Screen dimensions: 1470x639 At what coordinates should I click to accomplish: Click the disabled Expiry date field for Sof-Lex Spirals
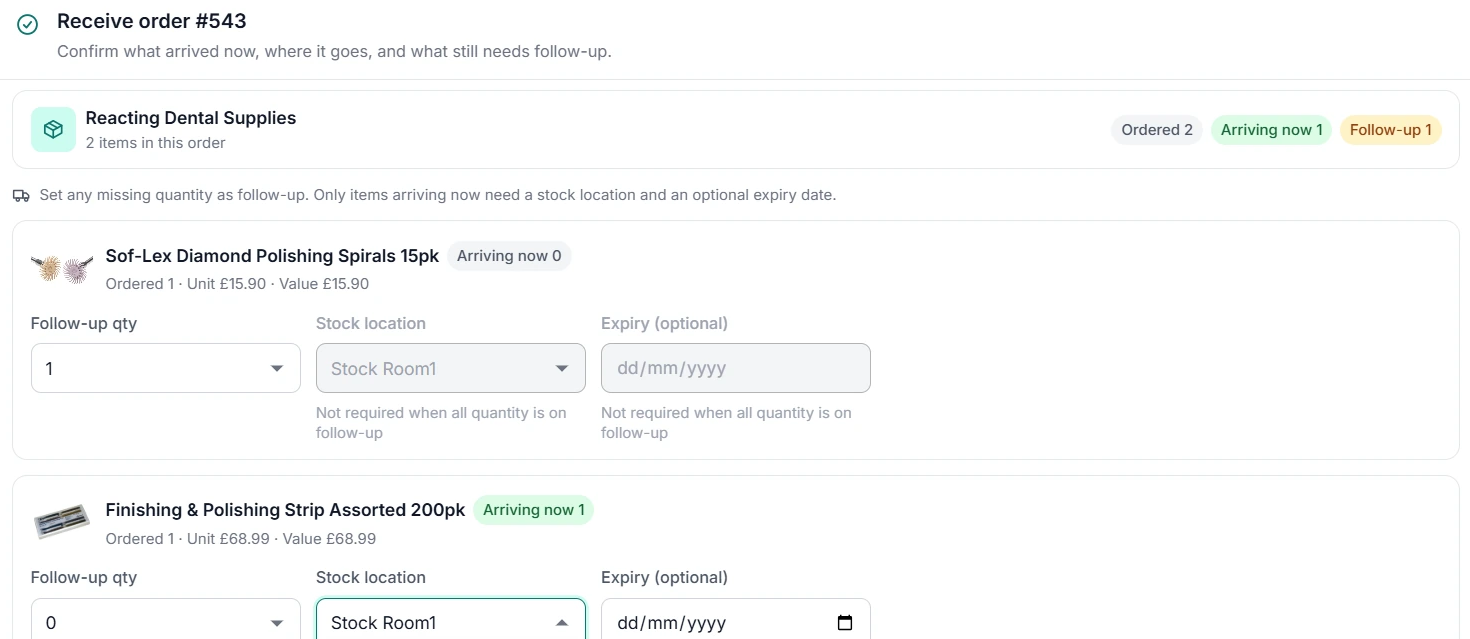(x=736, y=368)
